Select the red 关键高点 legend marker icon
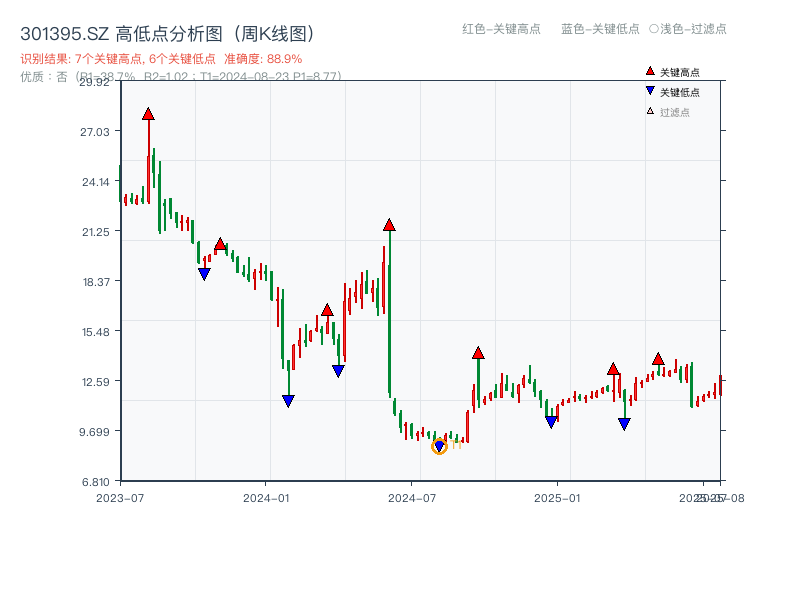 point(648,71)
